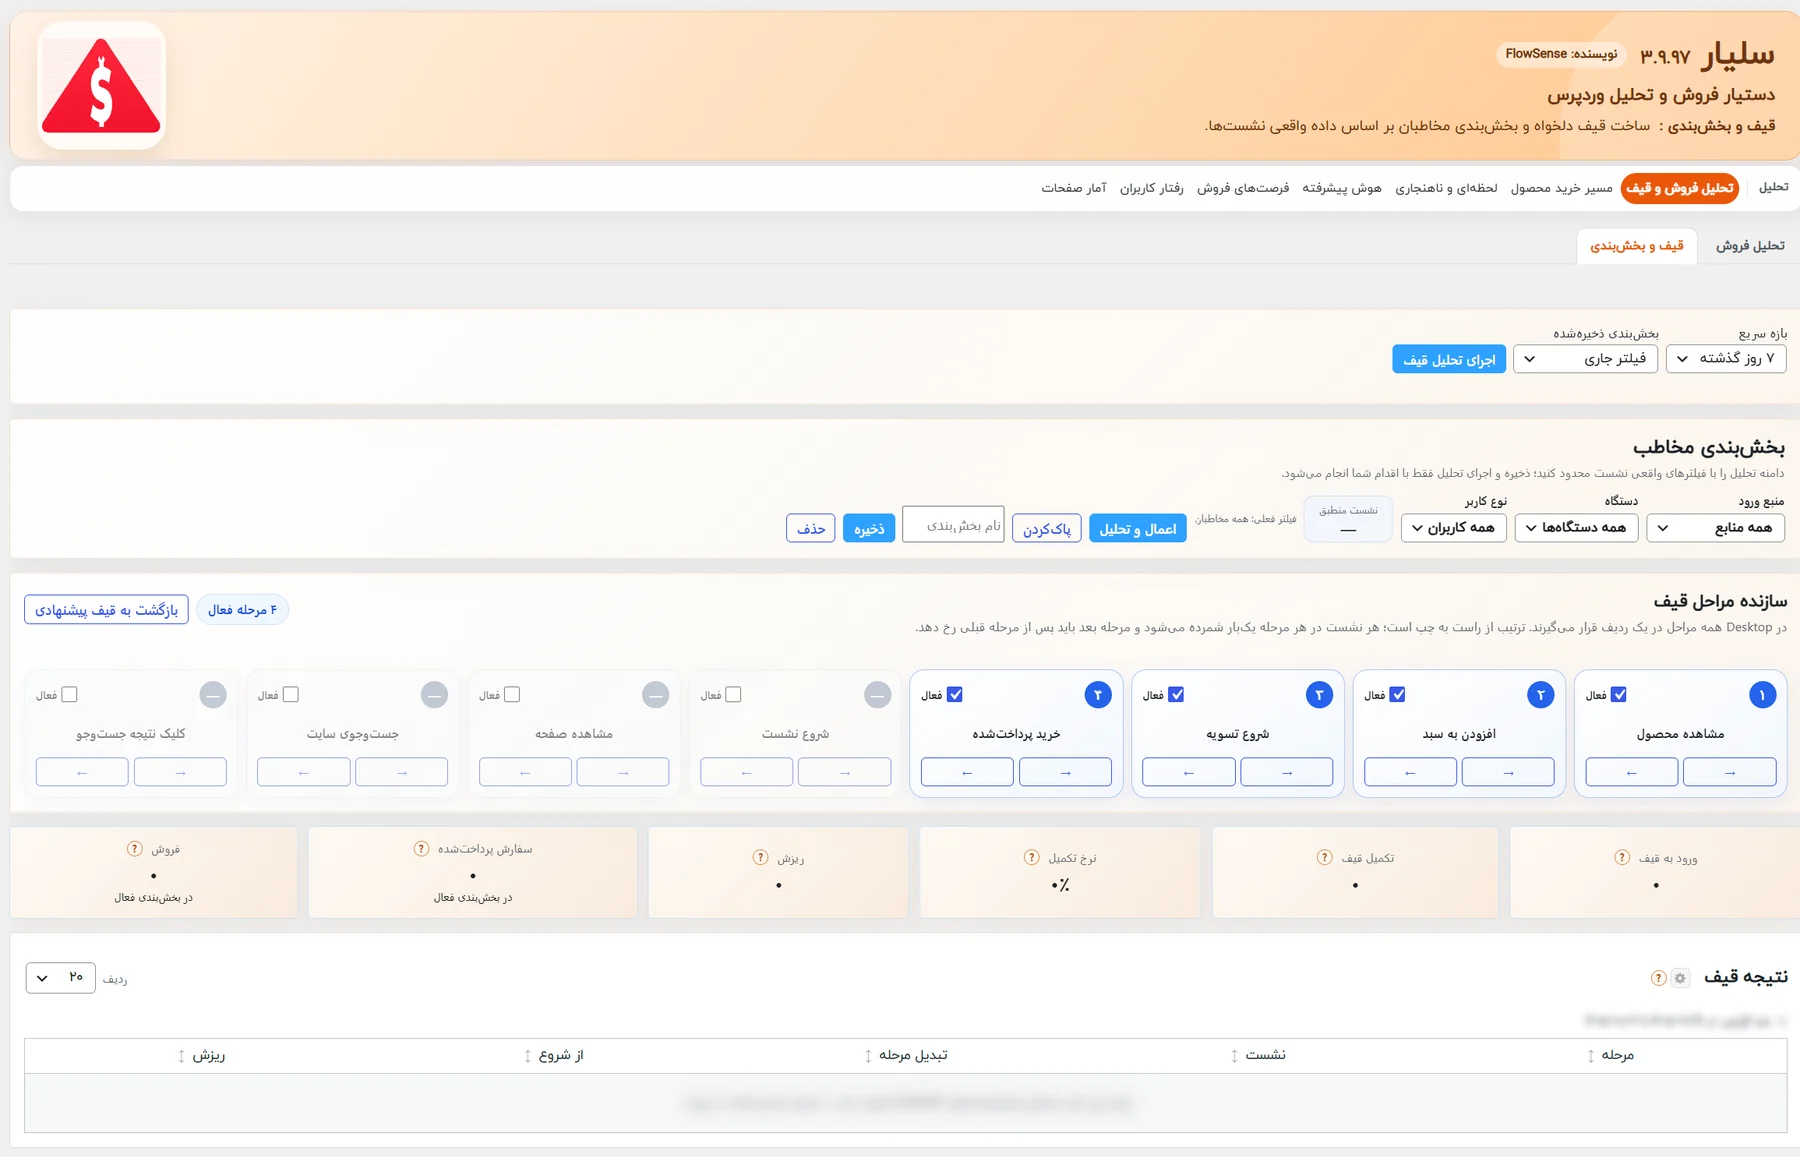Enable the جست‌وجوی سایت stage checkbox
Screen dimensions: 1800x1157
[x=290, y=694]
